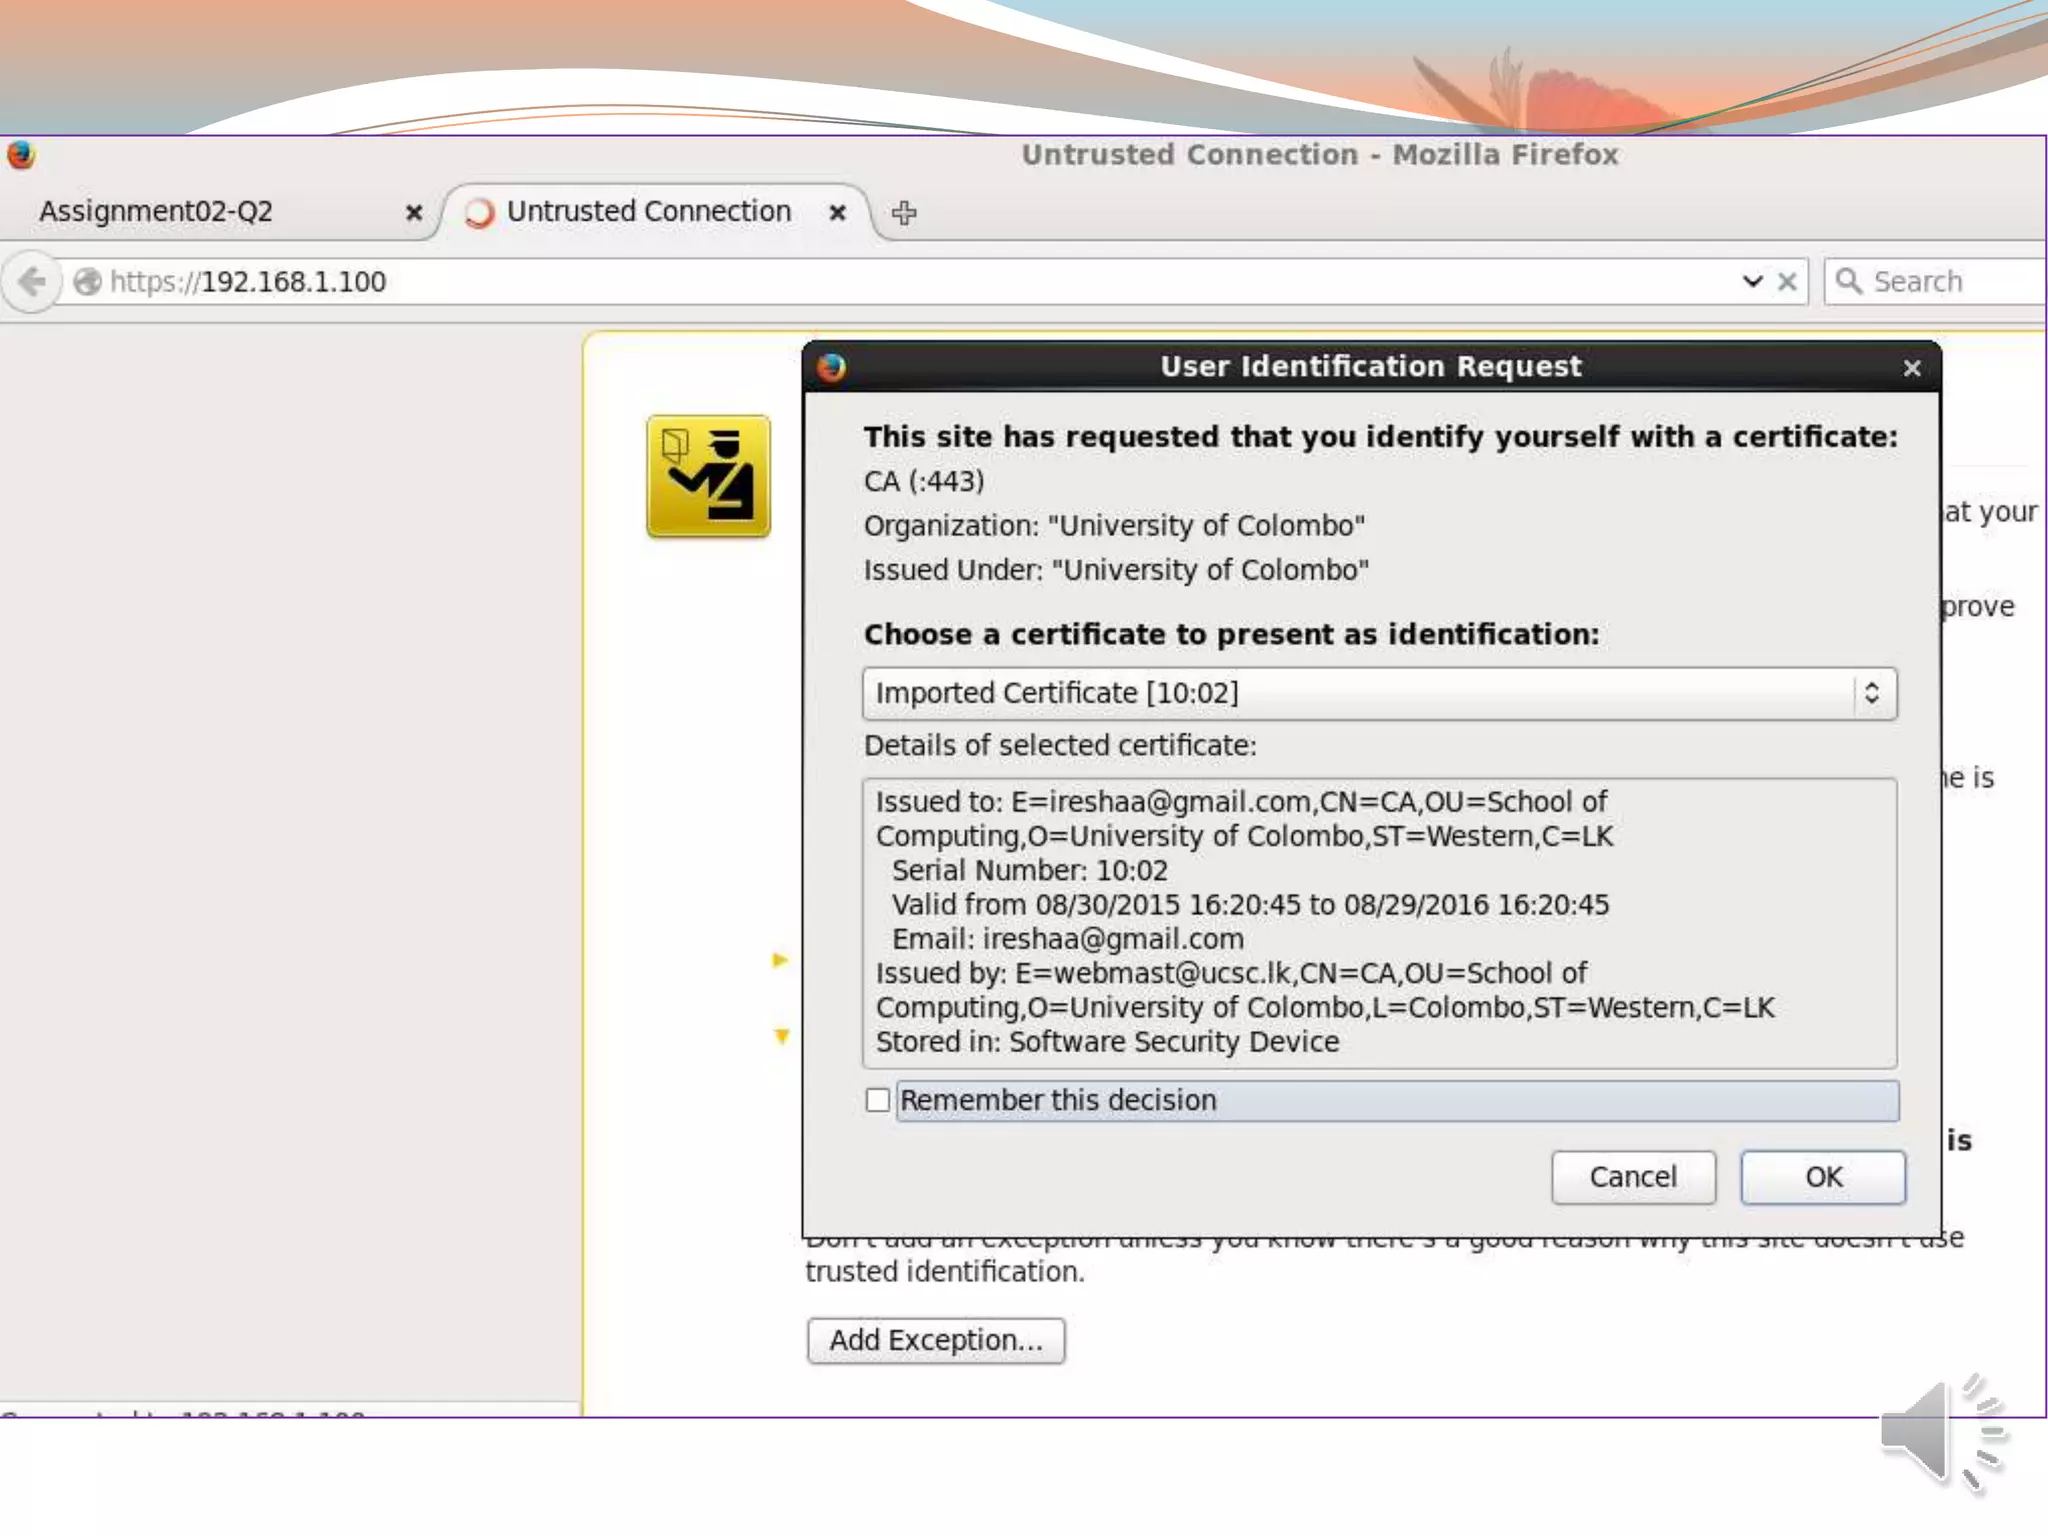Click the search magnifier icon
Screen dimensions: 2048x1536
tap(1849, 282)
